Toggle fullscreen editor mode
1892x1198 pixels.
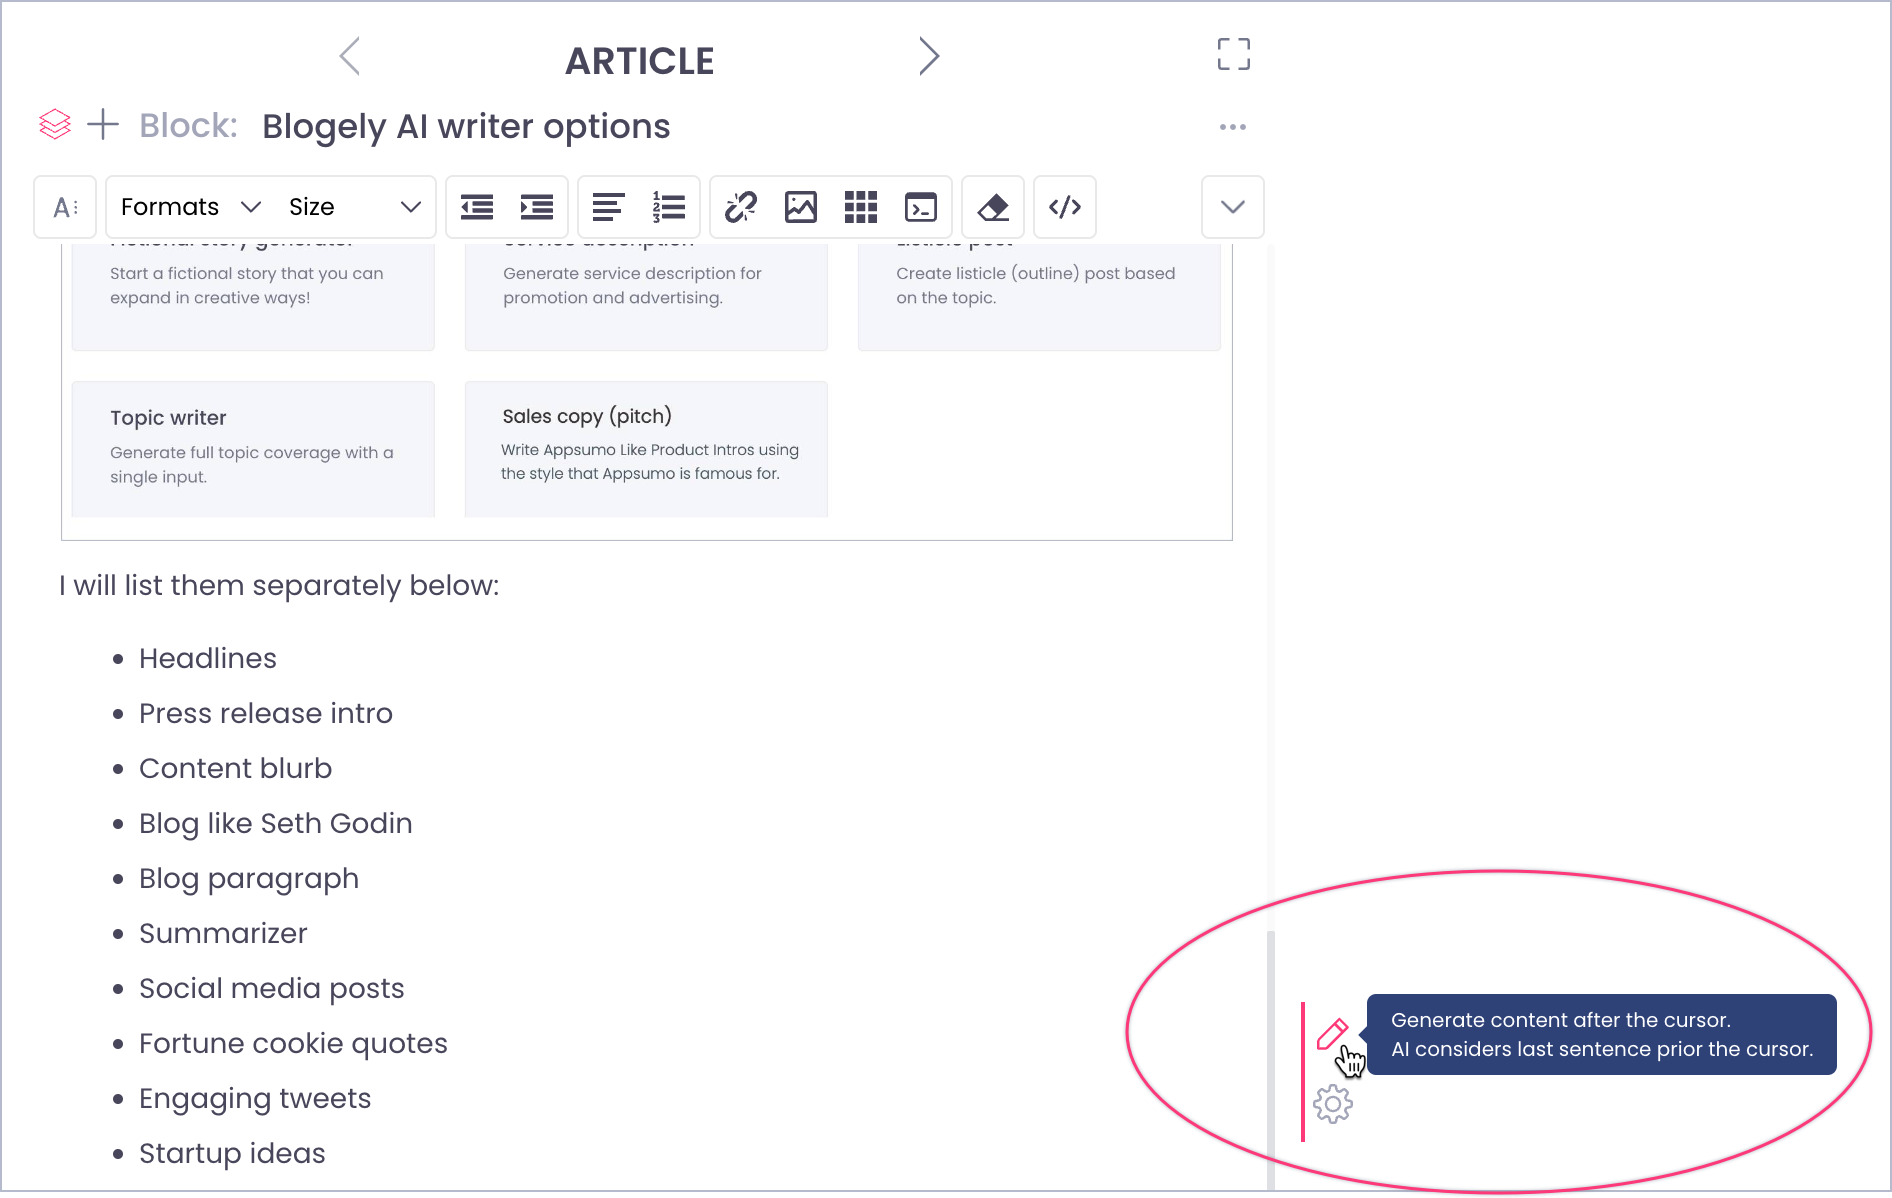(1233, 54)
